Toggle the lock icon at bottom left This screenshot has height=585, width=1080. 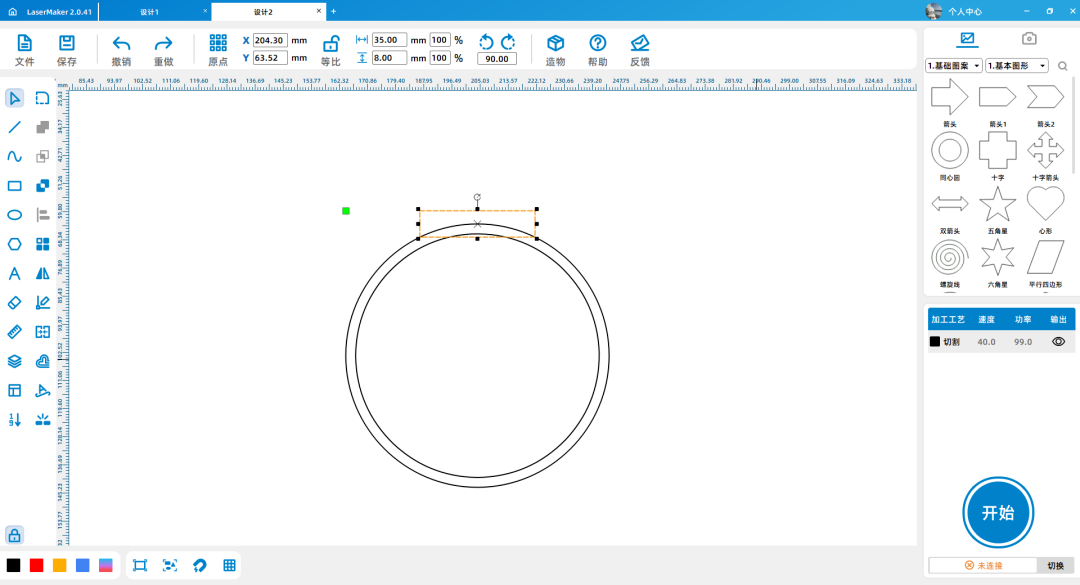click(x=15, y=534)
